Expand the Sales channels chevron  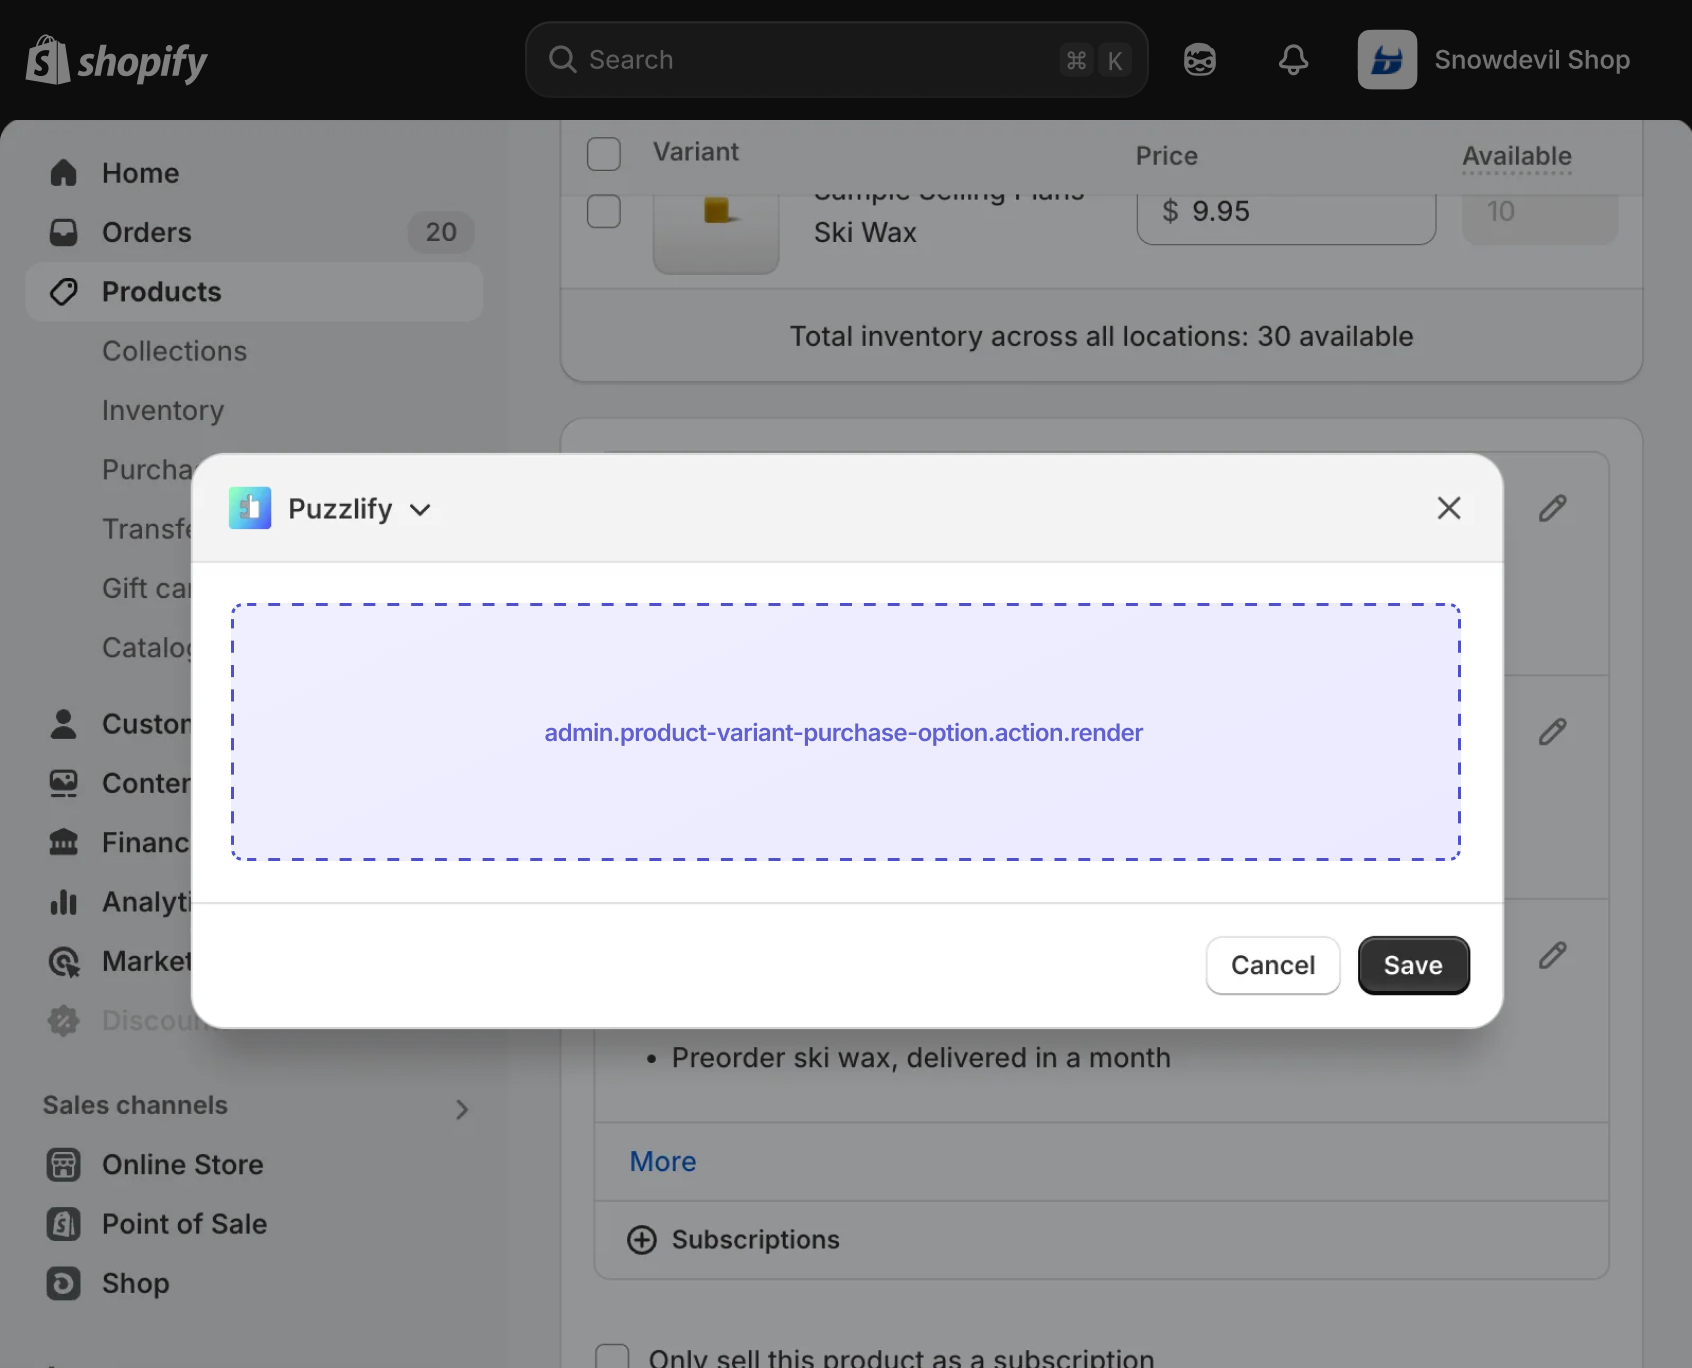click(462, 1109)
